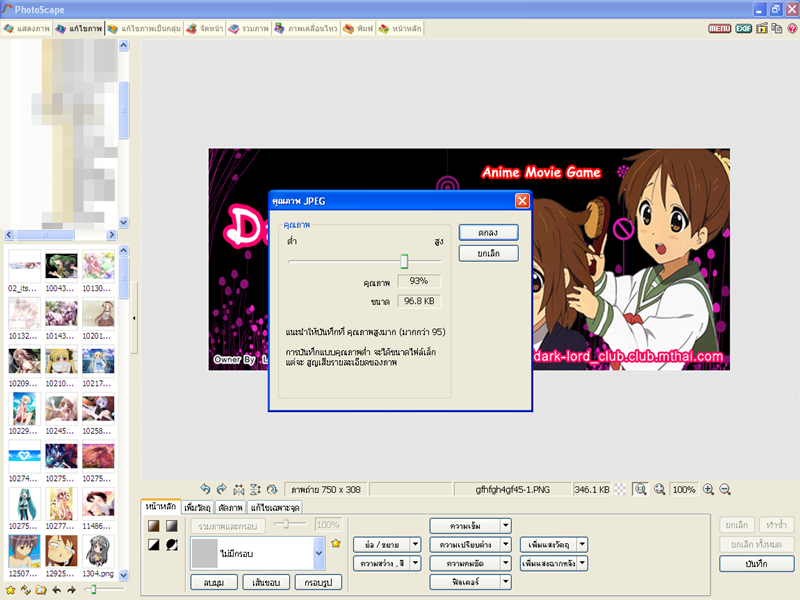Image resolution: width=800 pixels, height=600 pixels.
Task: Click the zoom out magnifier icon
Action: click(726, 490)
